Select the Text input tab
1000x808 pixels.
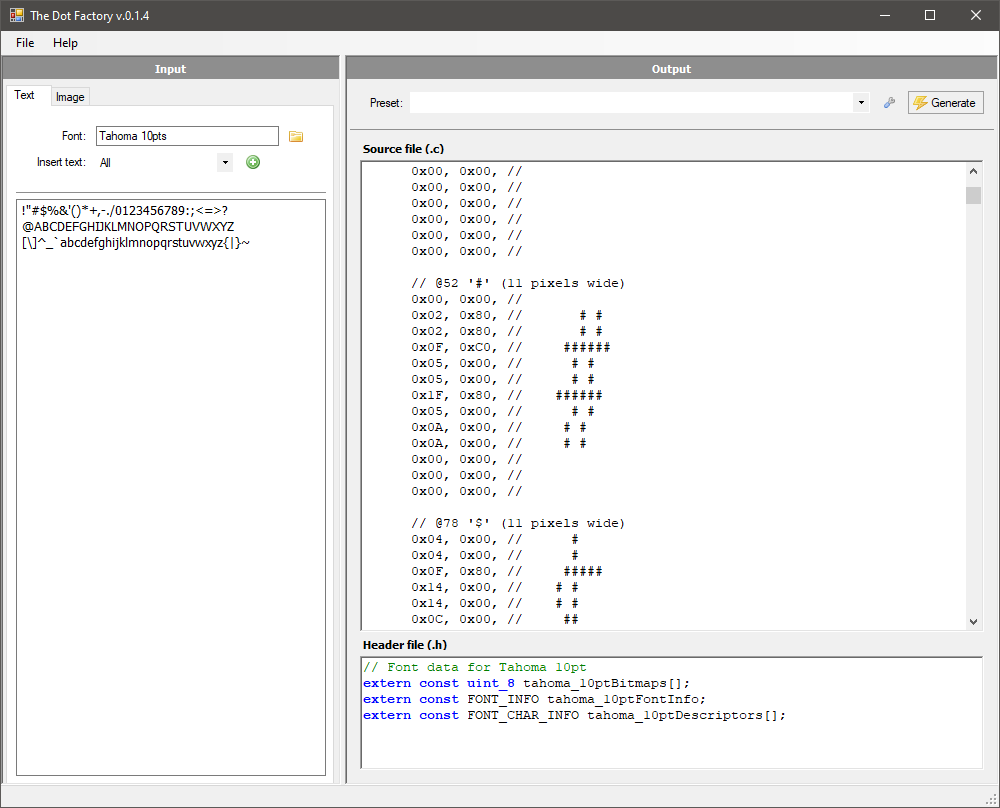click(x=25, y=96)
